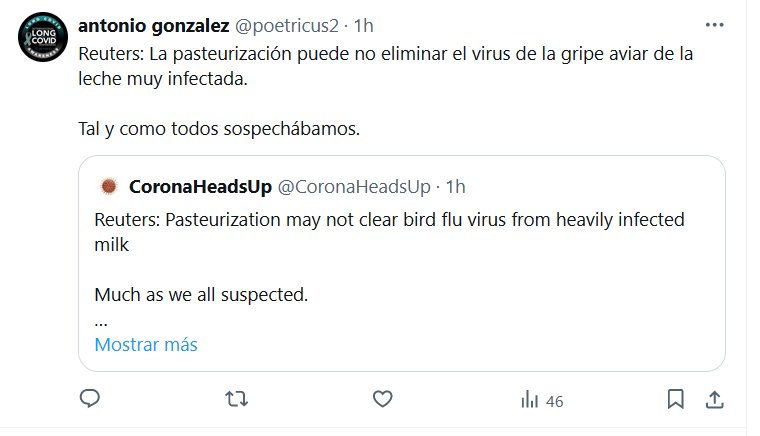This screenshot has height=436, width=760.
Task: Like the tweet with the heart icon
Action: pyautogui.click(x=381, y=399)
